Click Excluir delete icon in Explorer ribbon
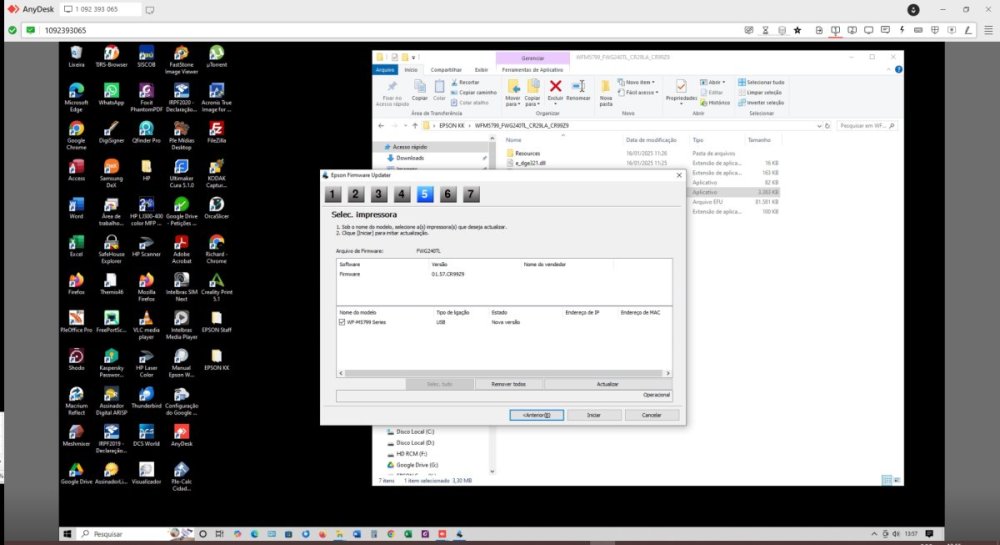1000x545 pixels. 555,90
